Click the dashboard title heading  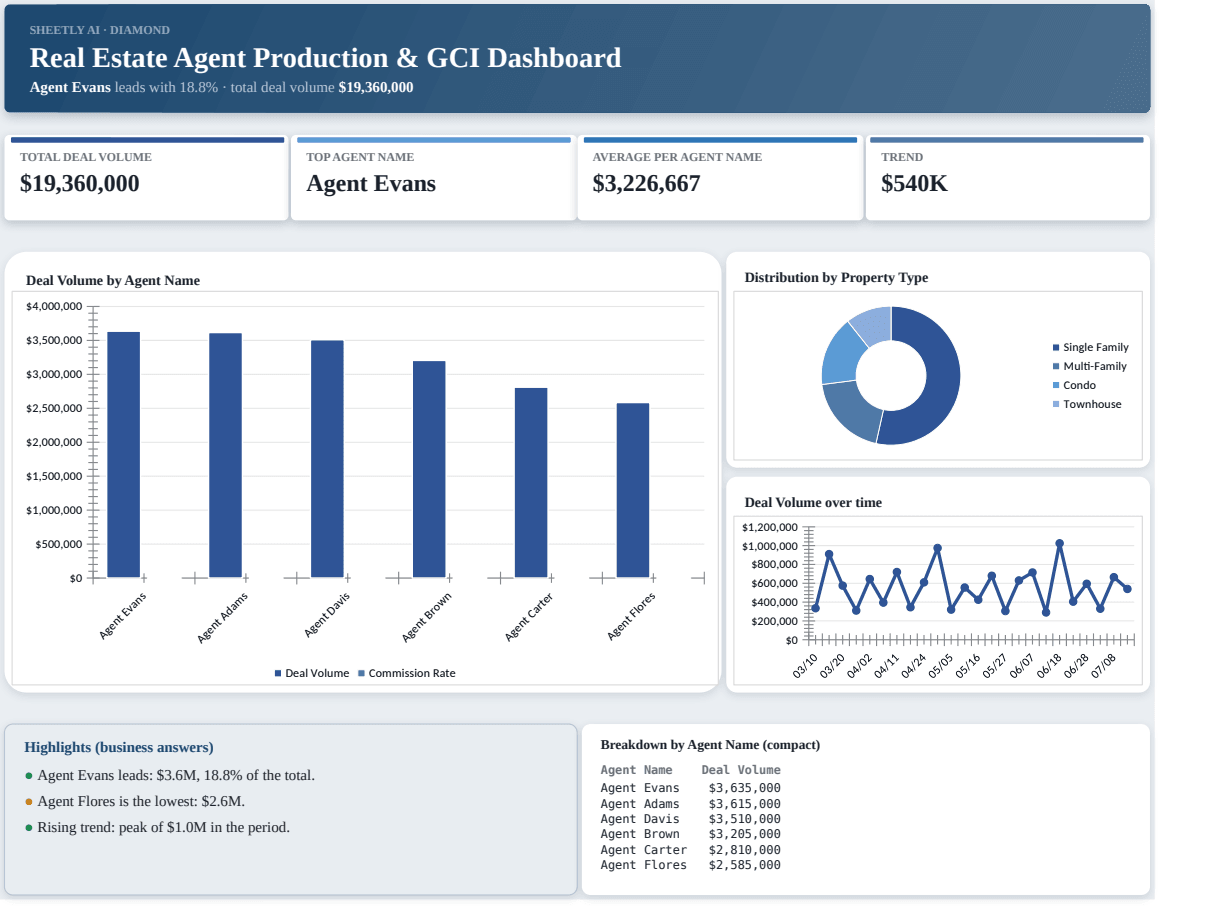pos(325,58)
